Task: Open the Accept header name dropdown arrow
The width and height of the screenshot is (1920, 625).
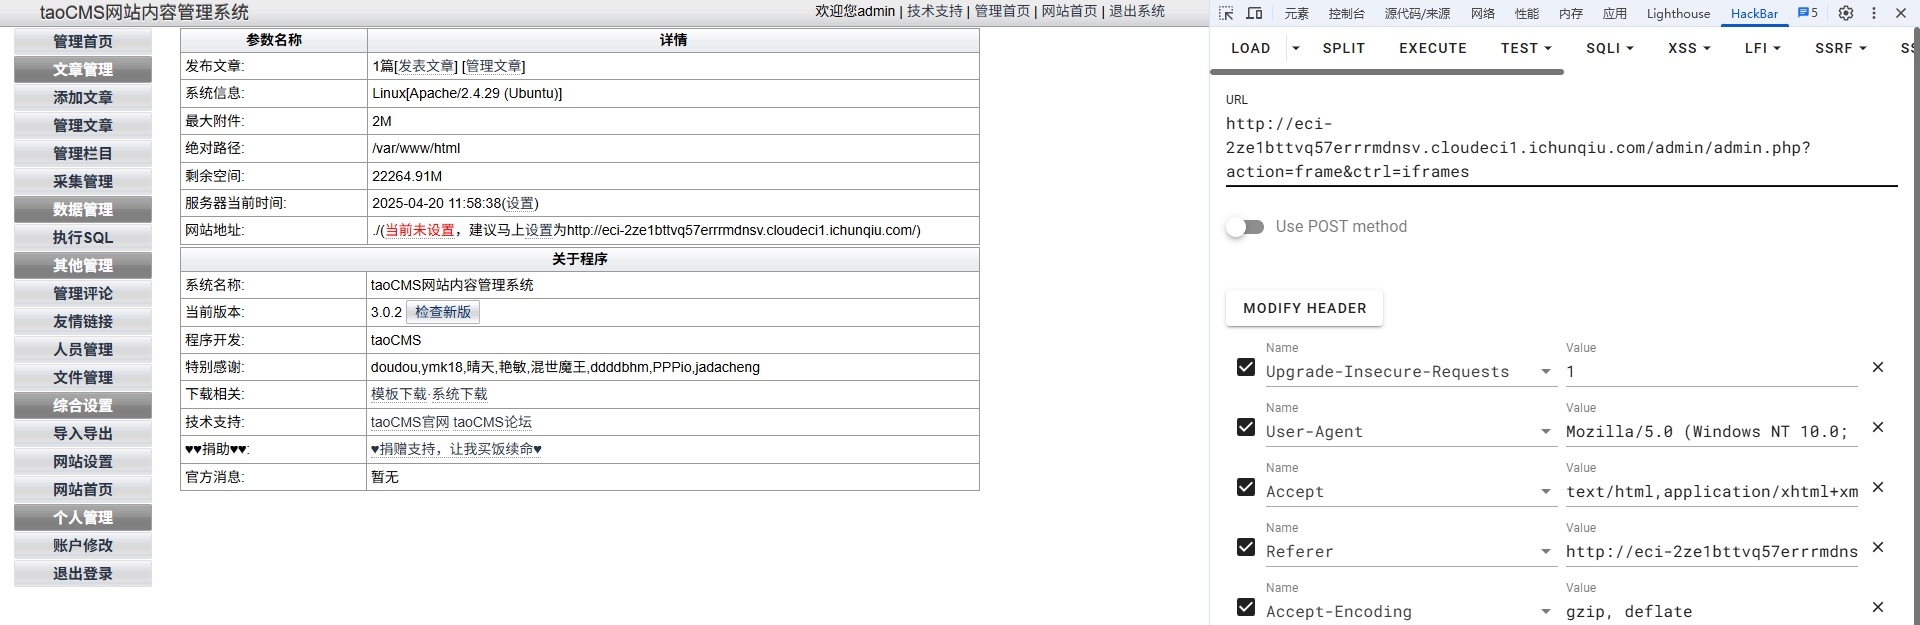Action: 1546,492
